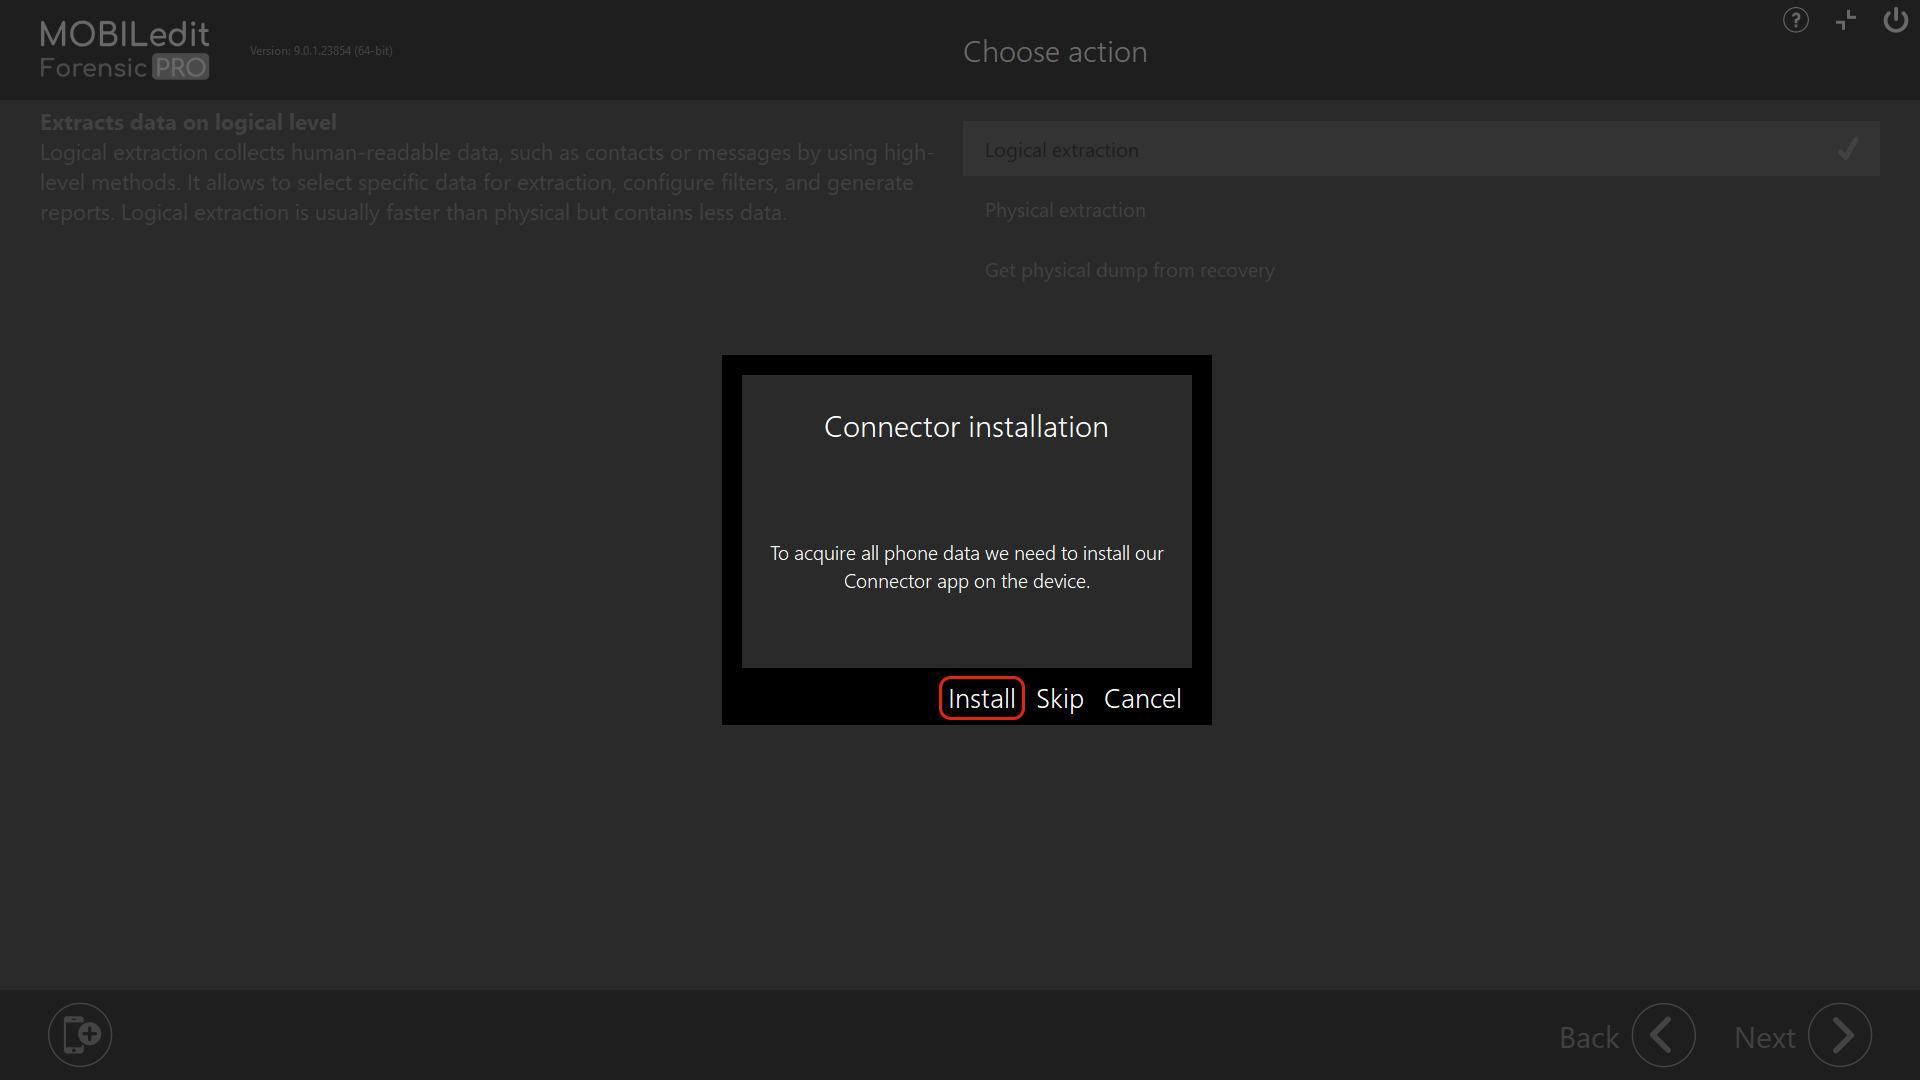Screen dimensions: 1920x1080
Task: Choose Get physical dump from recovery
Action: [x=1129, y=270]
